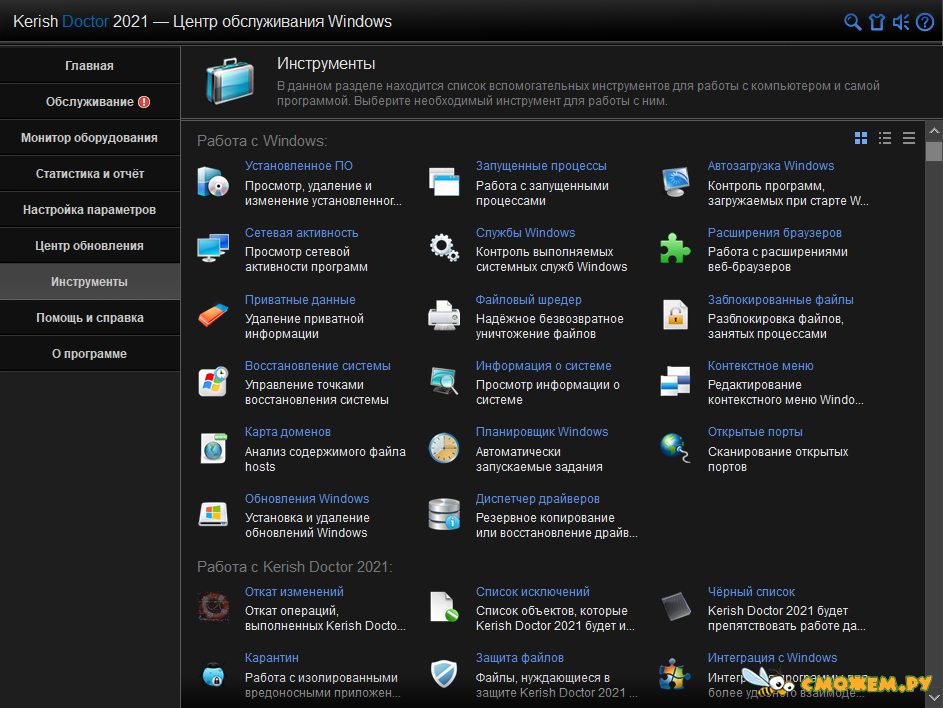Click the Сетевая активность computers icon
Screen dimensions: 943x708
pyautogui.click(x=213, y=248)
